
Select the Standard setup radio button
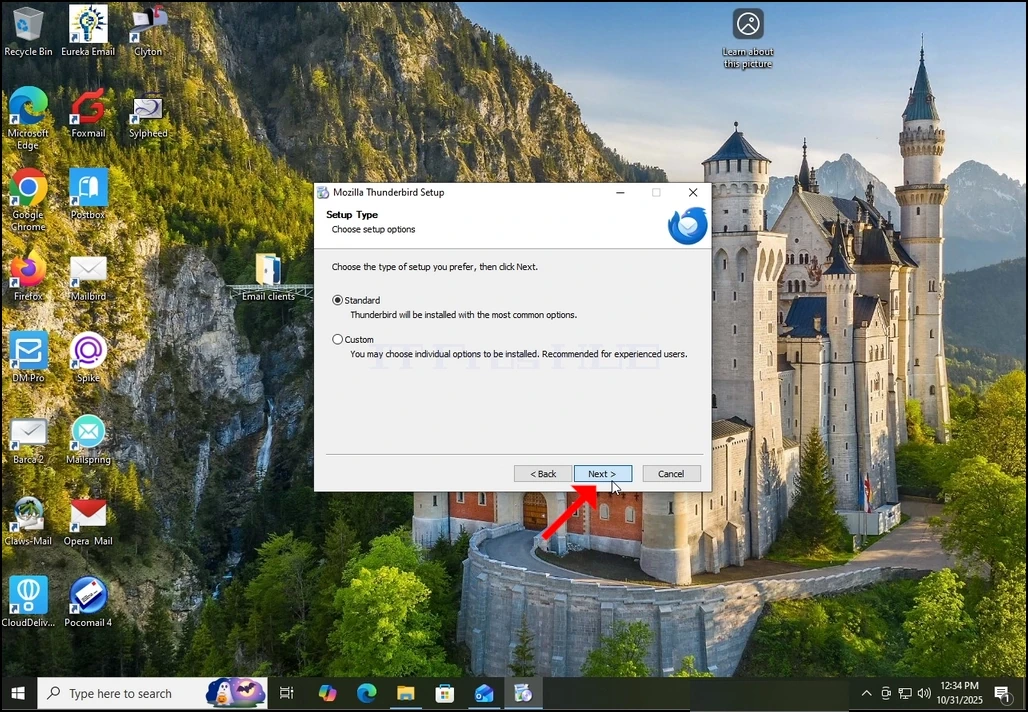tap(338, 300)
